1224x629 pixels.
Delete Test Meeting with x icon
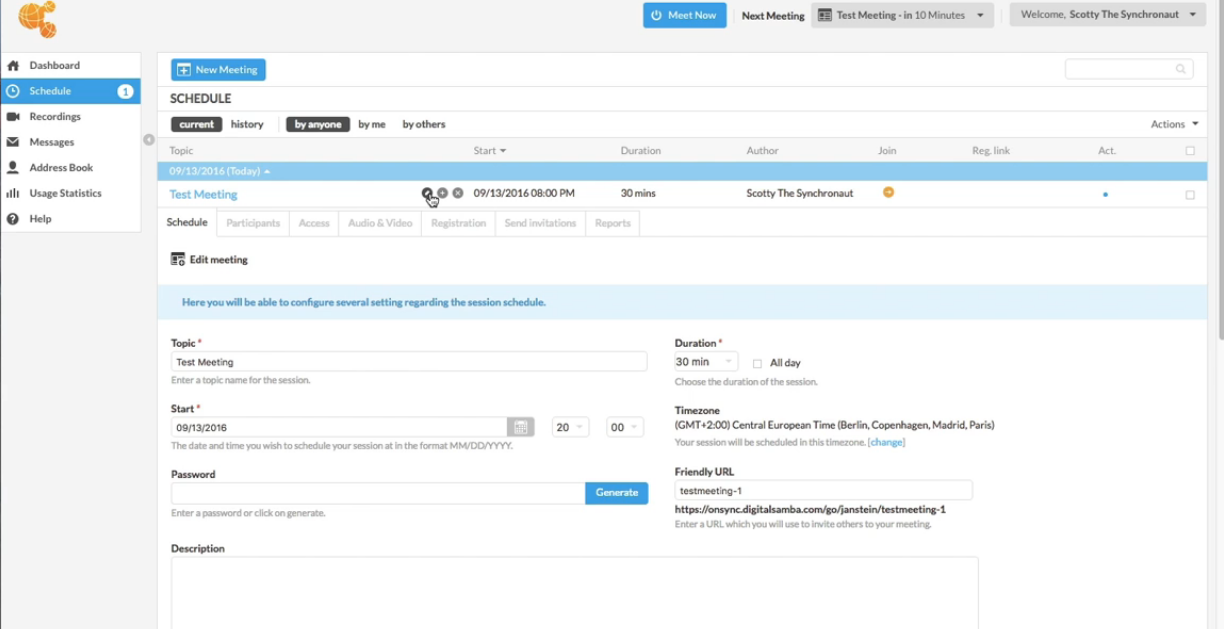[x=458, y=193]
